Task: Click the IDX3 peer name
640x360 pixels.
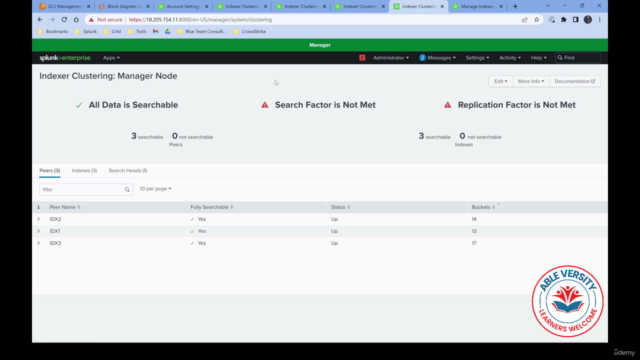Action: 56,243
